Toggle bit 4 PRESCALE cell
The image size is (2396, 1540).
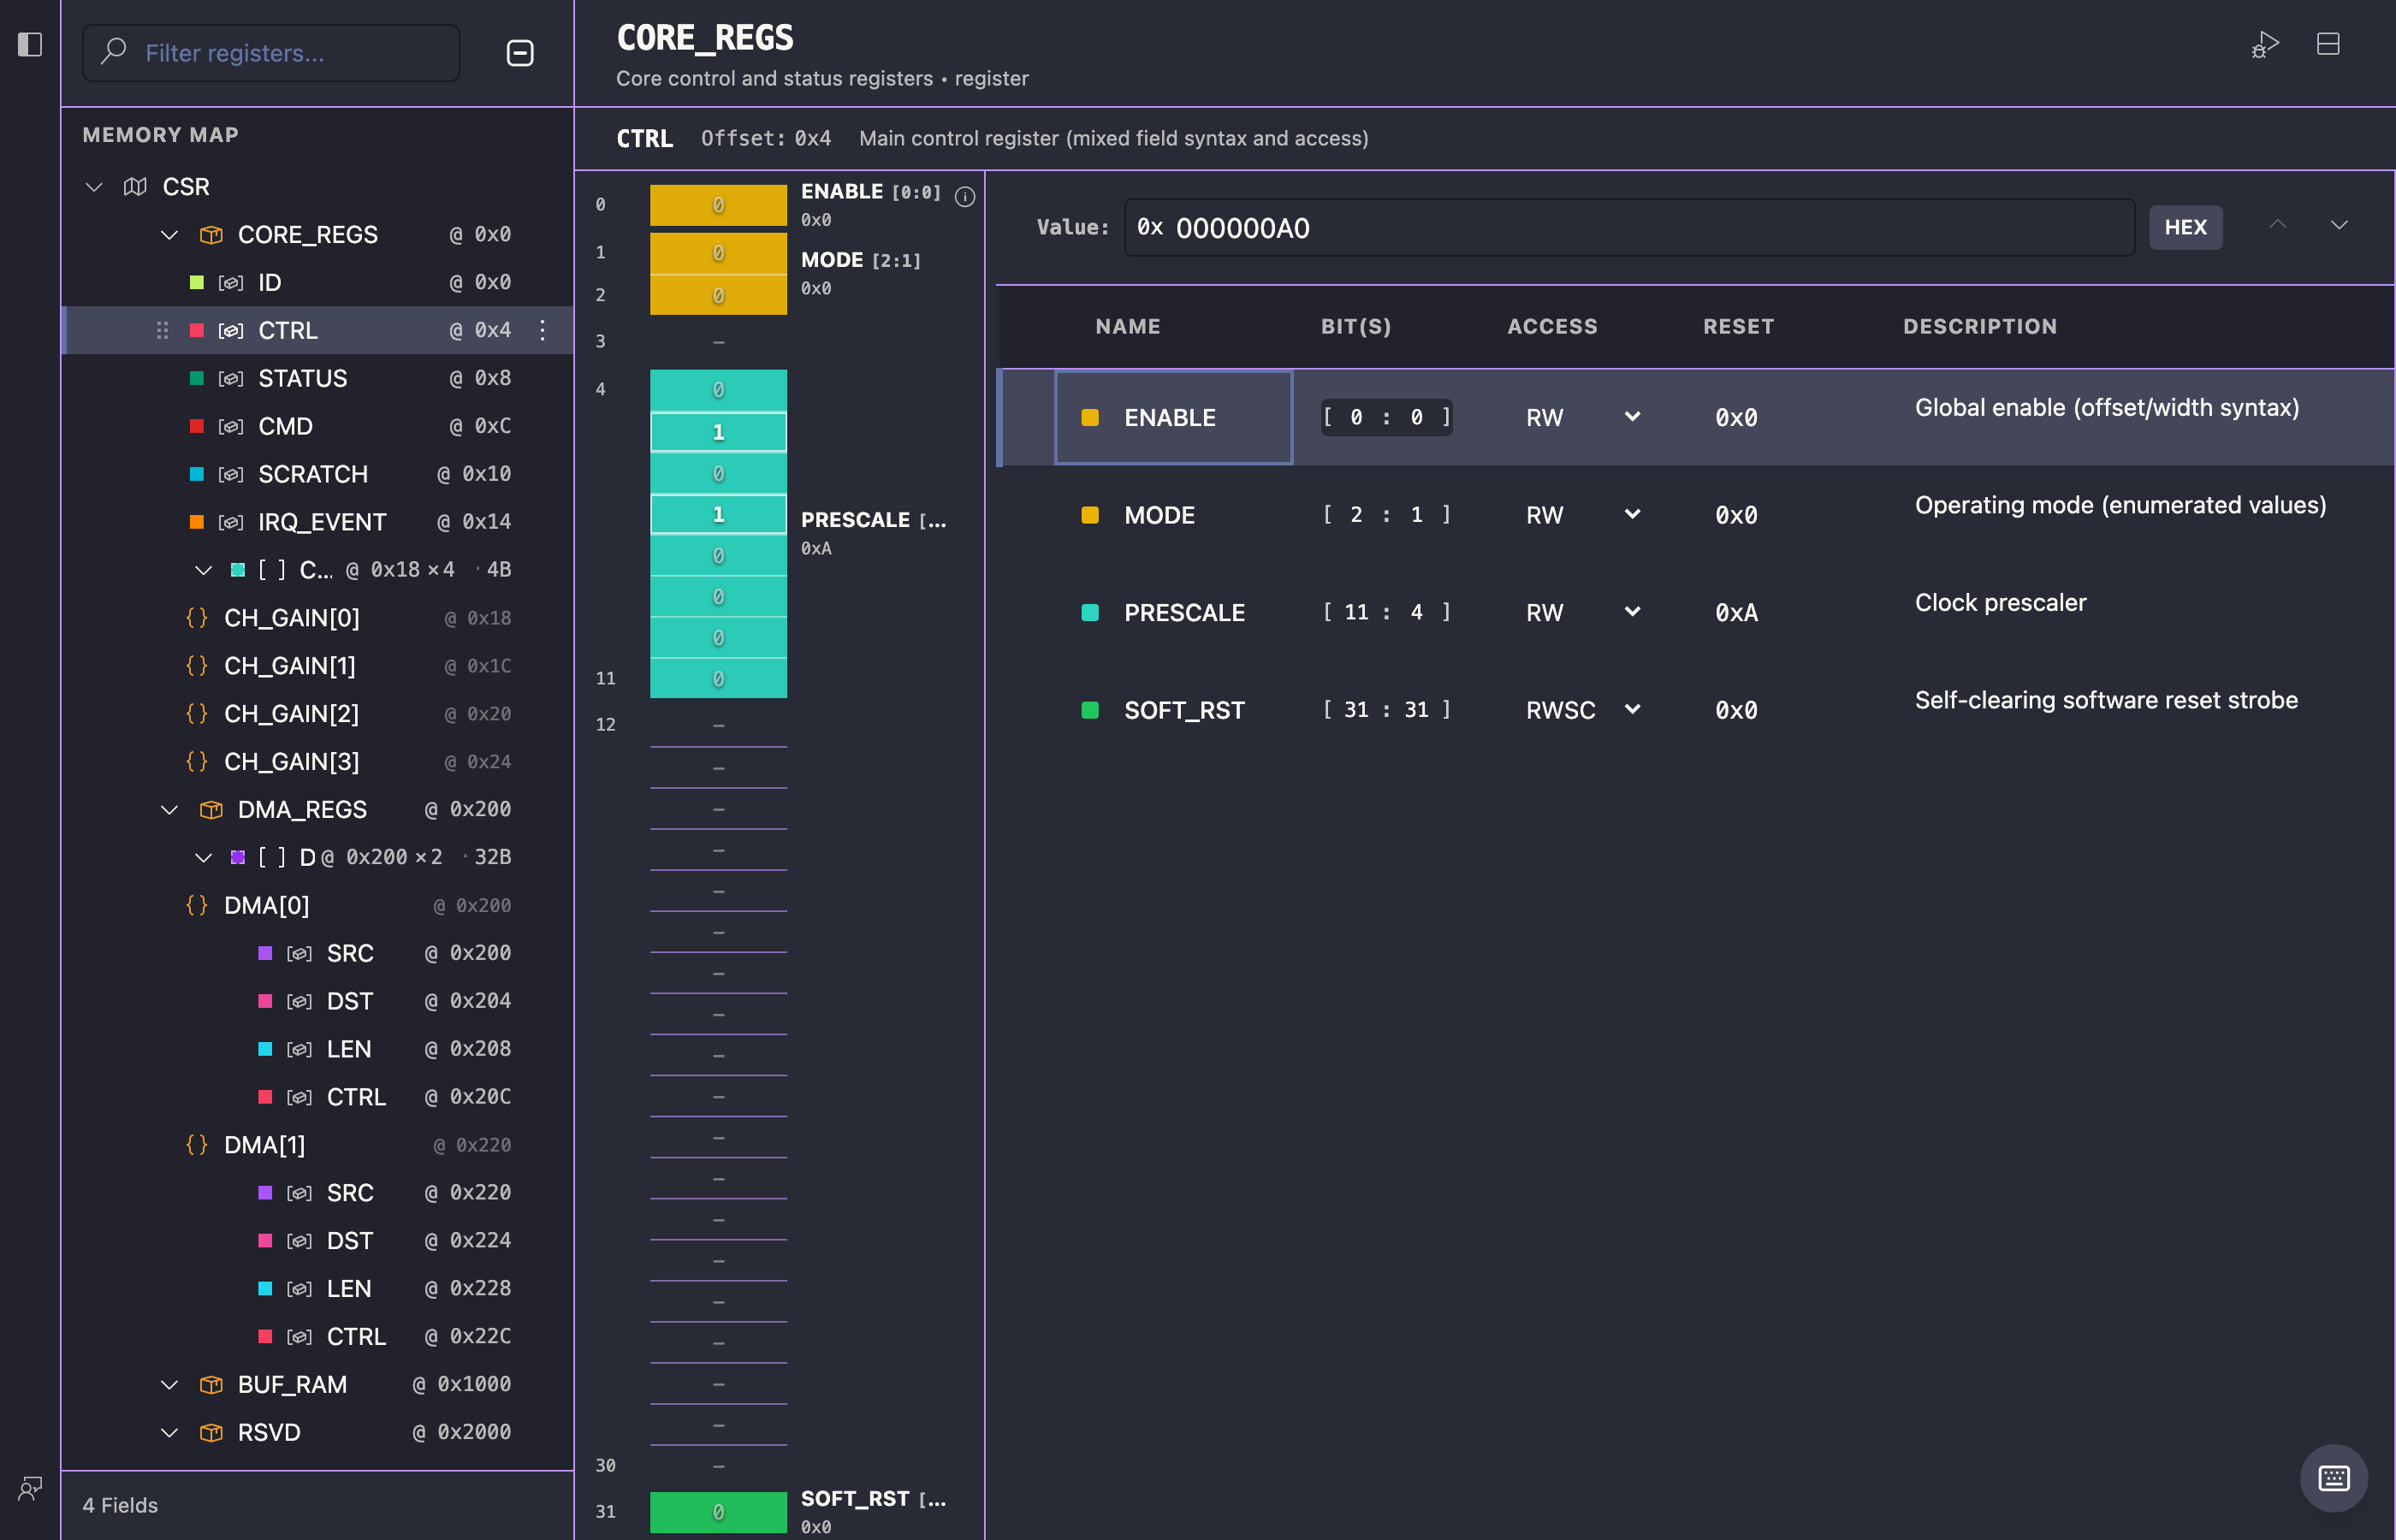(718, 390)
